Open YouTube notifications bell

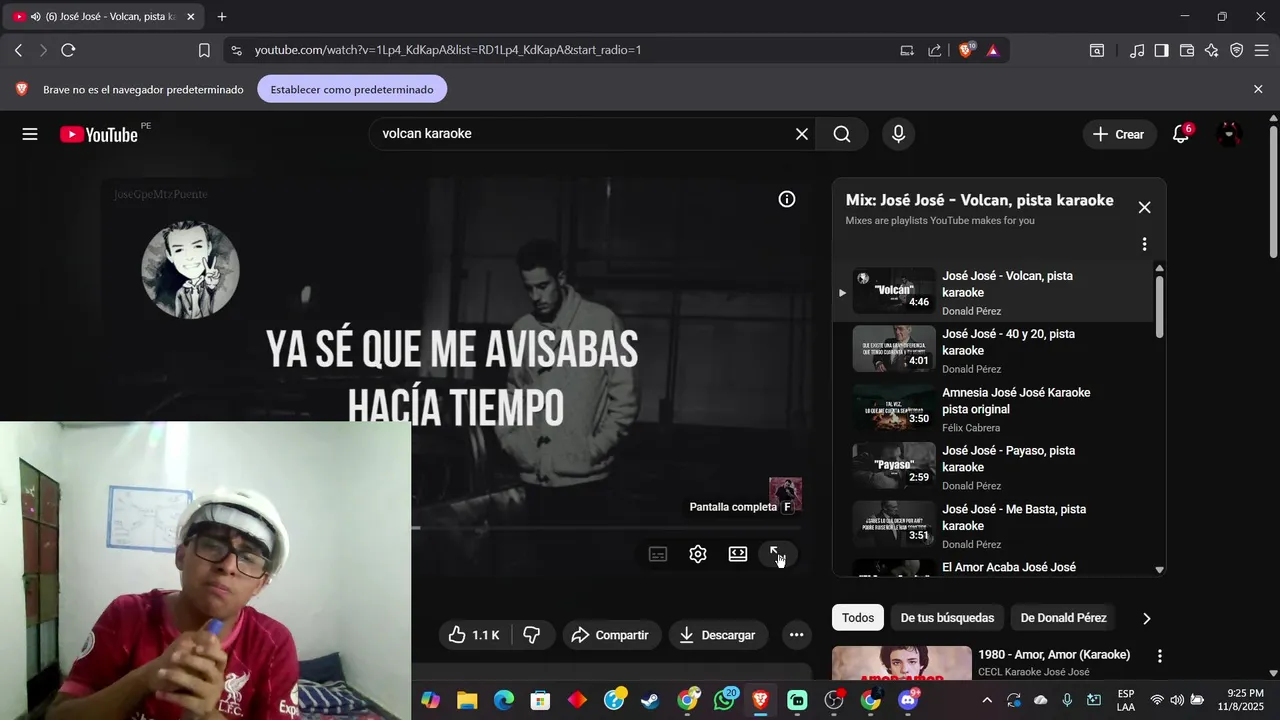pyautogui.click(x=1181, y=134)
